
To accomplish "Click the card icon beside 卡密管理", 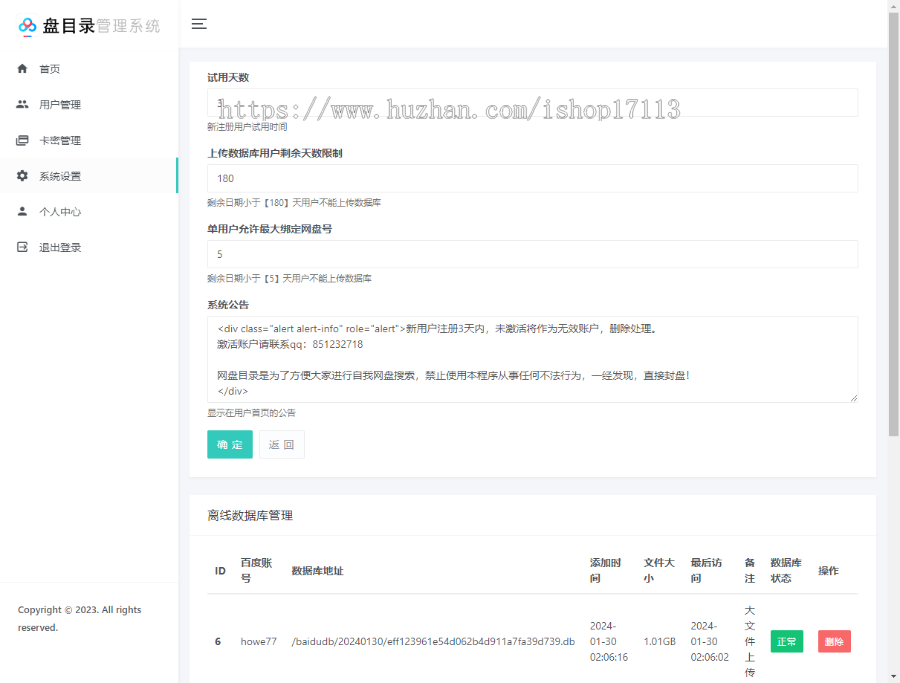I will point(22,140).
